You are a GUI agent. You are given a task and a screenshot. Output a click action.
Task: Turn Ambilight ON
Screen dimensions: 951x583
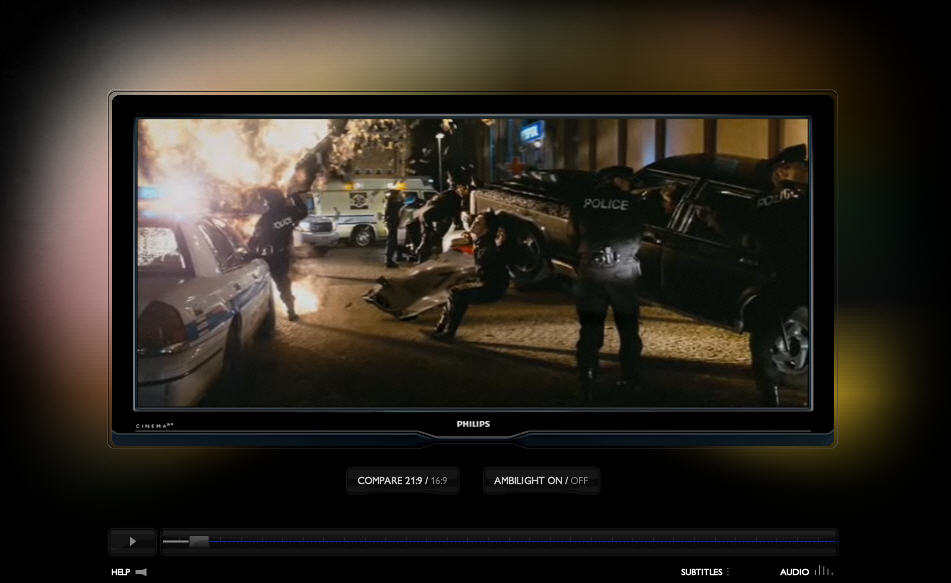(555, 480)
